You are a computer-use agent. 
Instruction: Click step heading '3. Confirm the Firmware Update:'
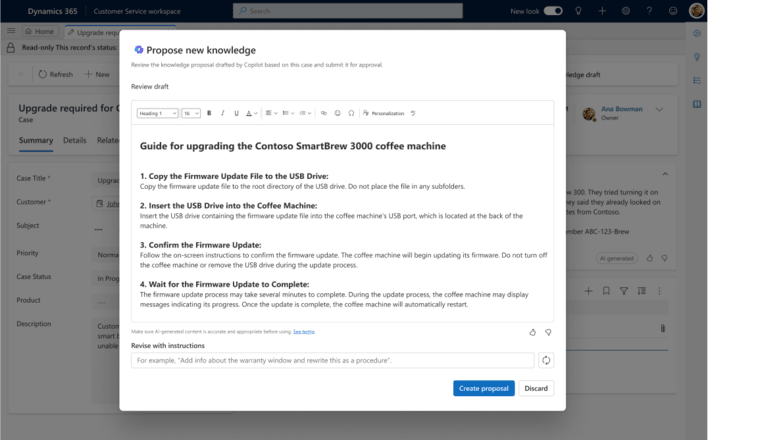click(201, 245)
